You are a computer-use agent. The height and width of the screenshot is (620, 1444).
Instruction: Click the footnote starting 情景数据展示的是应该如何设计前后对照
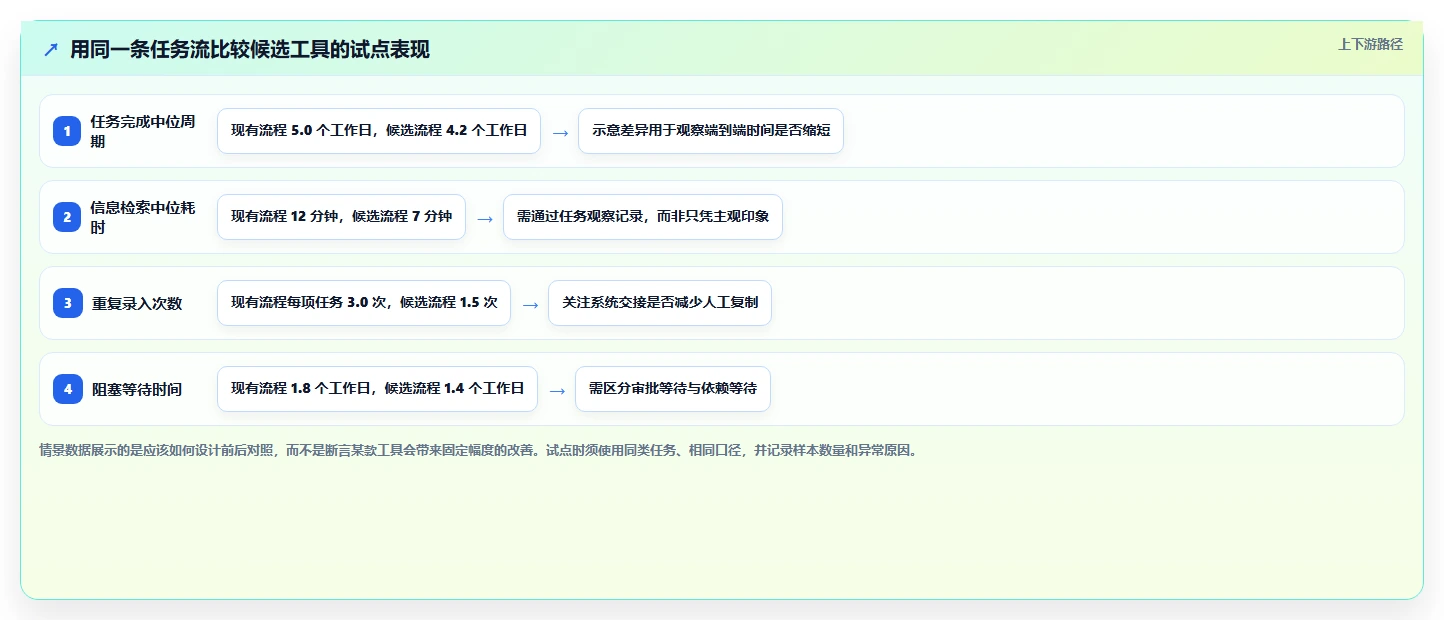[x=478, y=450]
